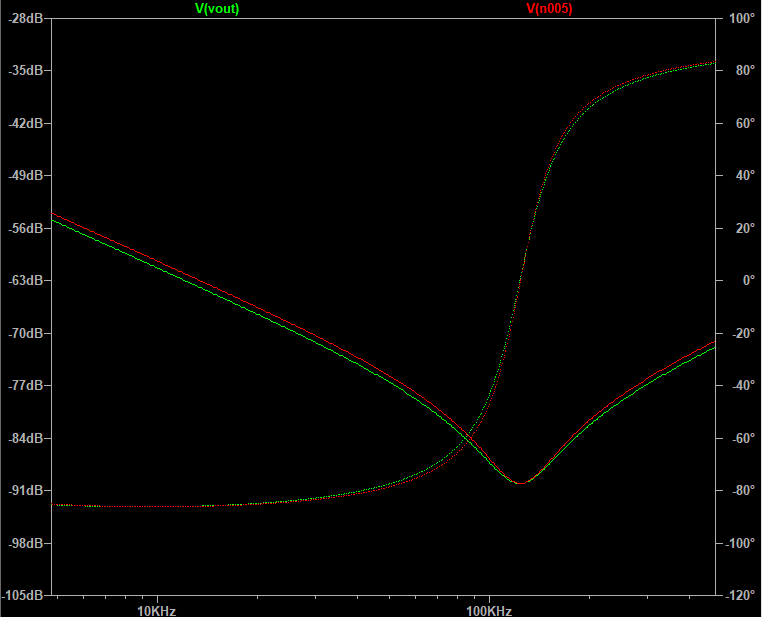Click the 80° phase axis label
Viewport: 762px width, 617px height.
(745, 70)
